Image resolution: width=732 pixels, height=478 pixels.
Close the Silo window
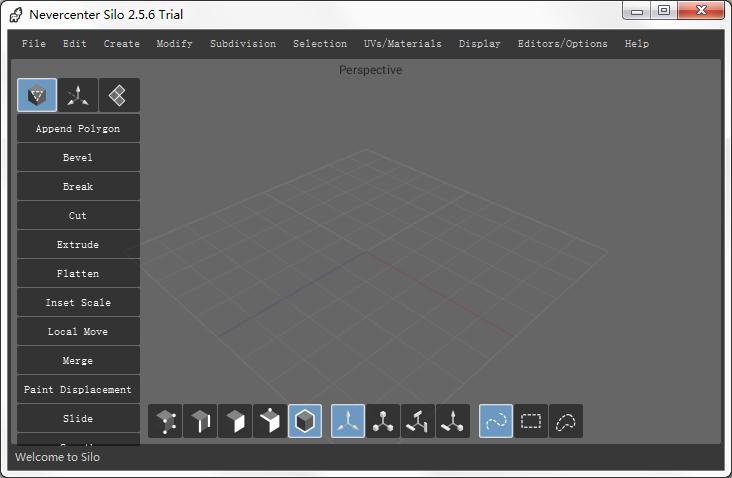click(701, 10)
